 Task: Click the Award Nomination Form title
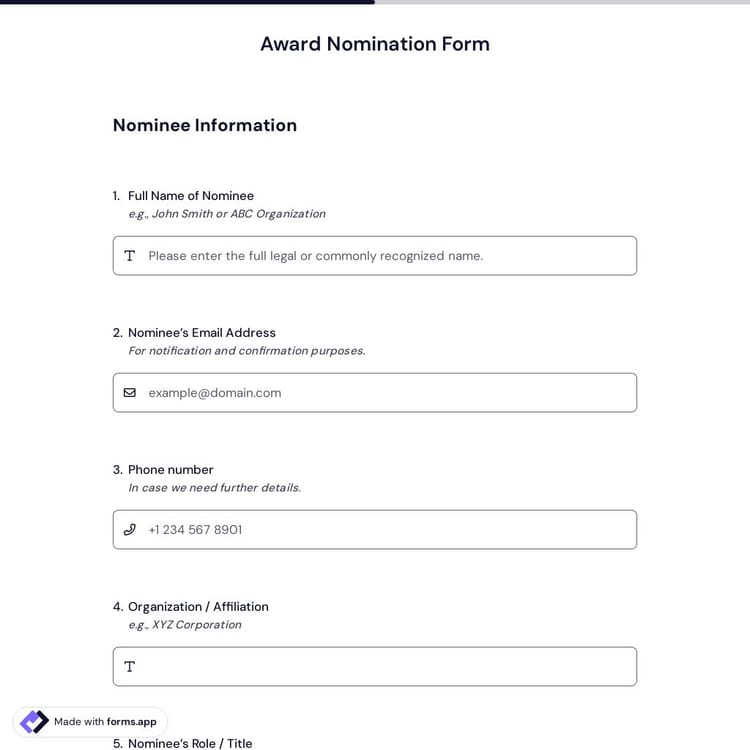coord(375,44)
